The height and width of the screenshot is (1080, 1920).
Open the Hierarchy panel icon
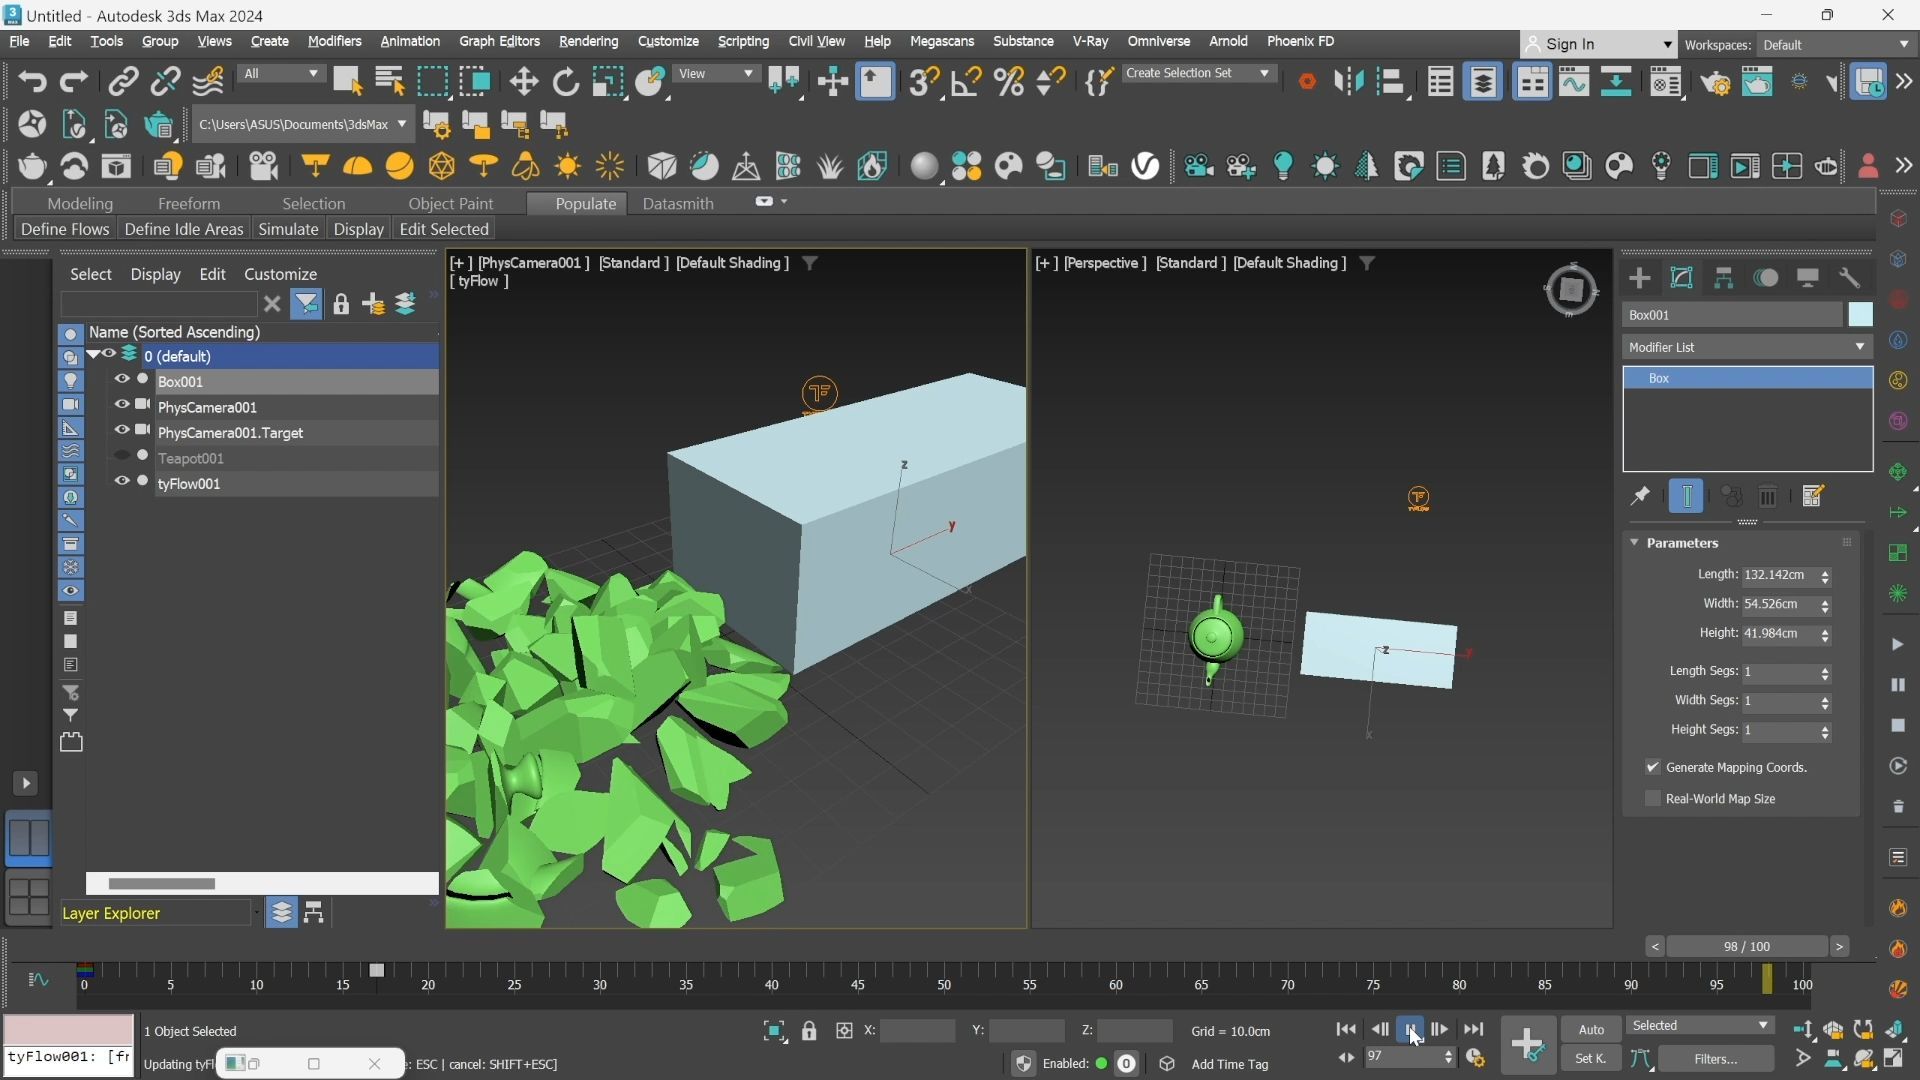coord(1724,278)
